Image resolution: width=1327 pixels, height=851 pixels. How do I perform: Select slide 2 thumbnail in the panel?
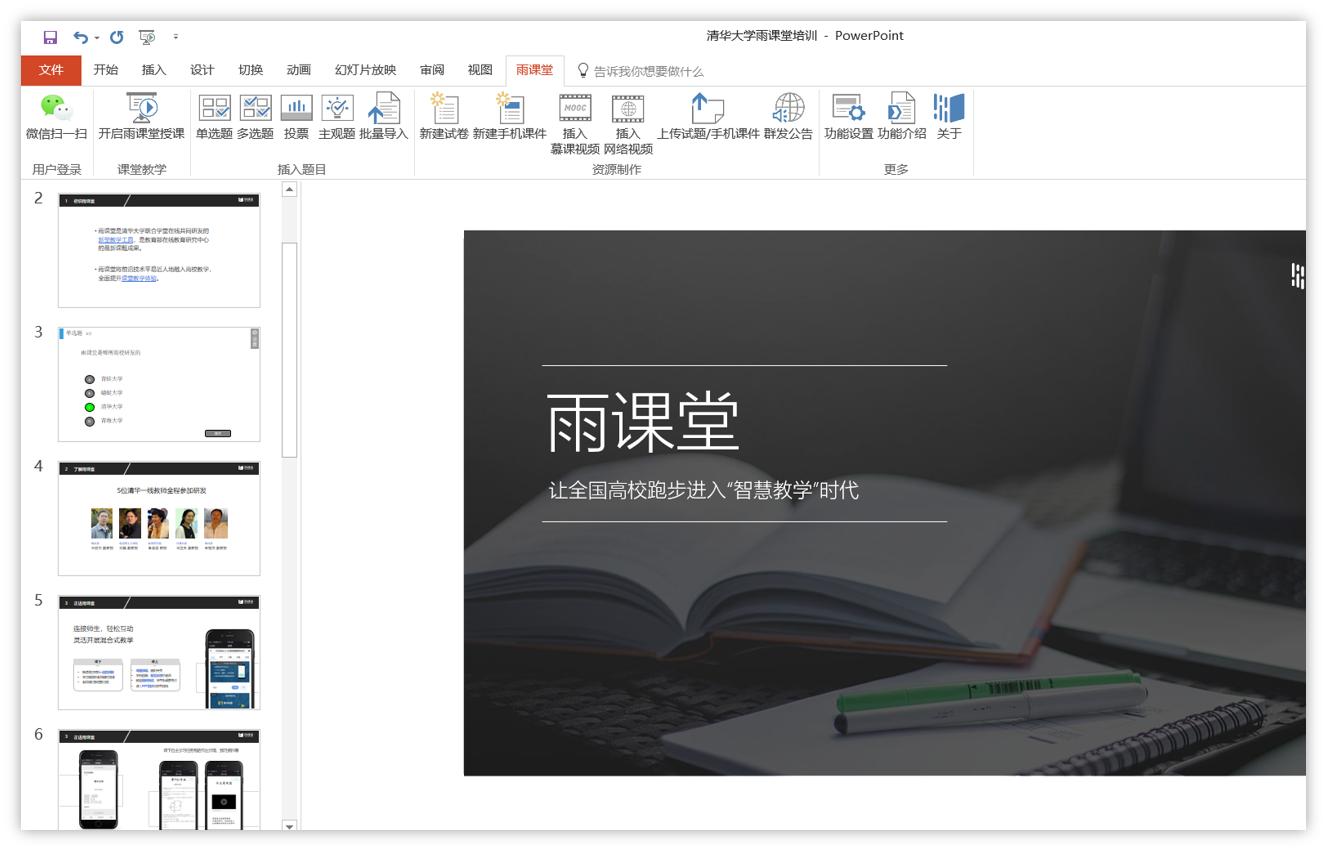[x=159, y=250]
